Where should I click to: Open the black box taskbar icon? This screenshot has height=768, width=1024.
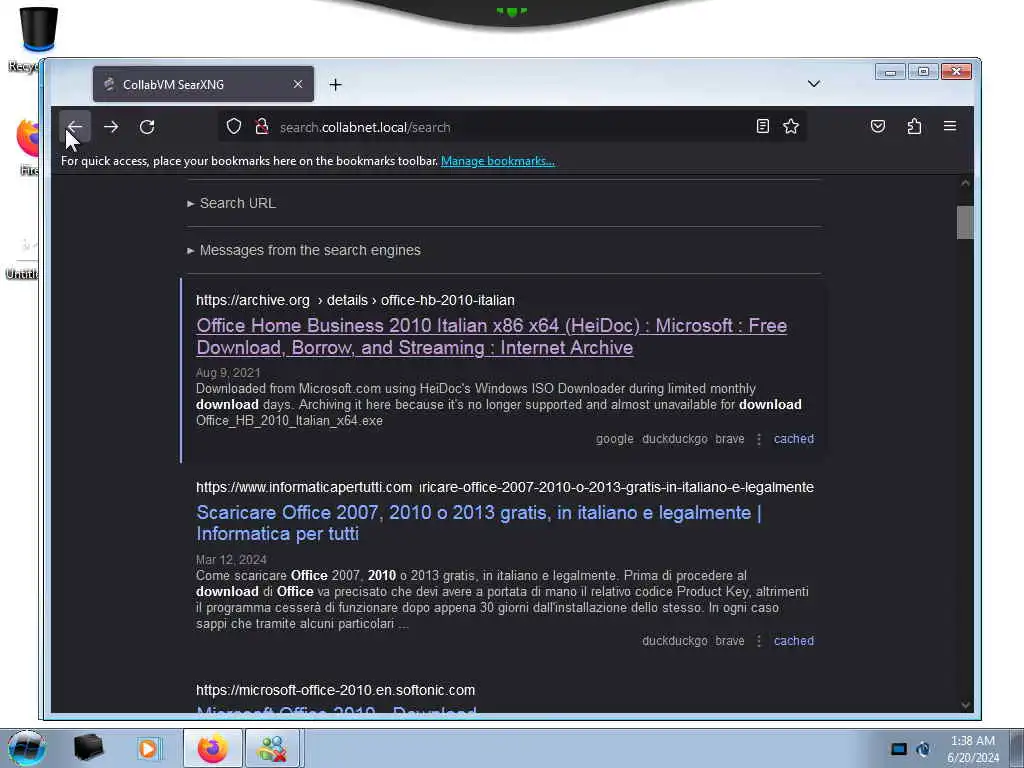(88, 748)
